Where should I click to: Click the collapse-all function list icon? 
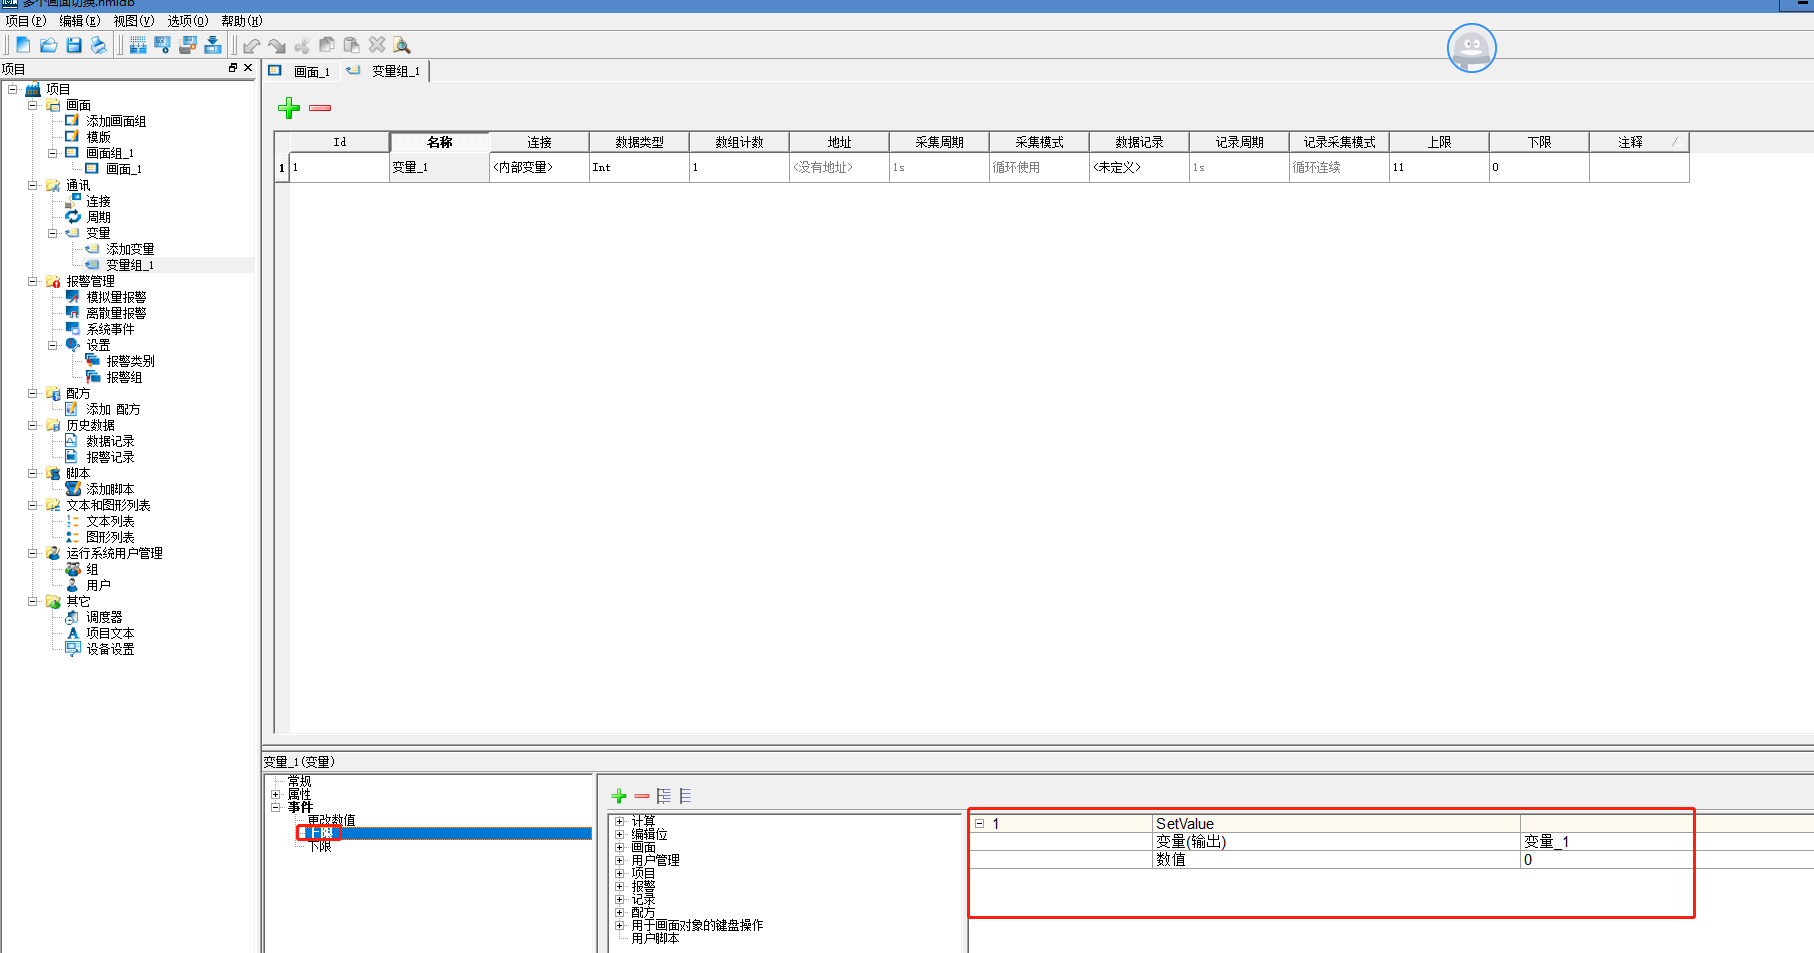click(x=685, y=796)
